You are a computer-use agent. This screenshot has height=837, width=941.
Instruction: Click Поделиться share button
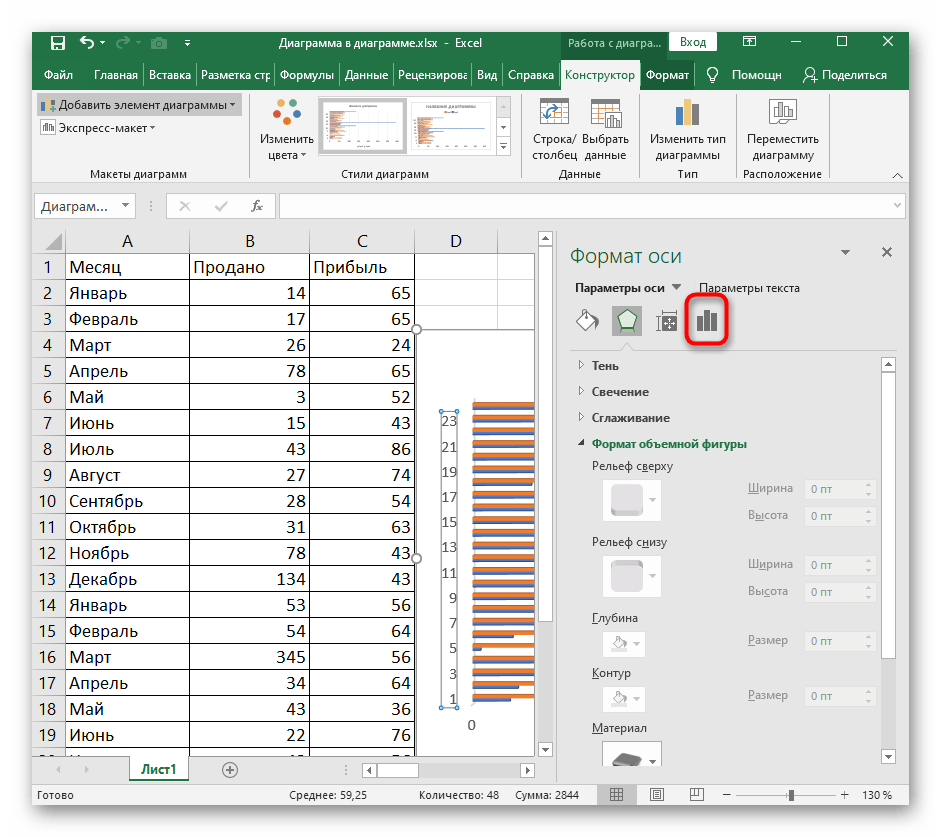[844, 75]
